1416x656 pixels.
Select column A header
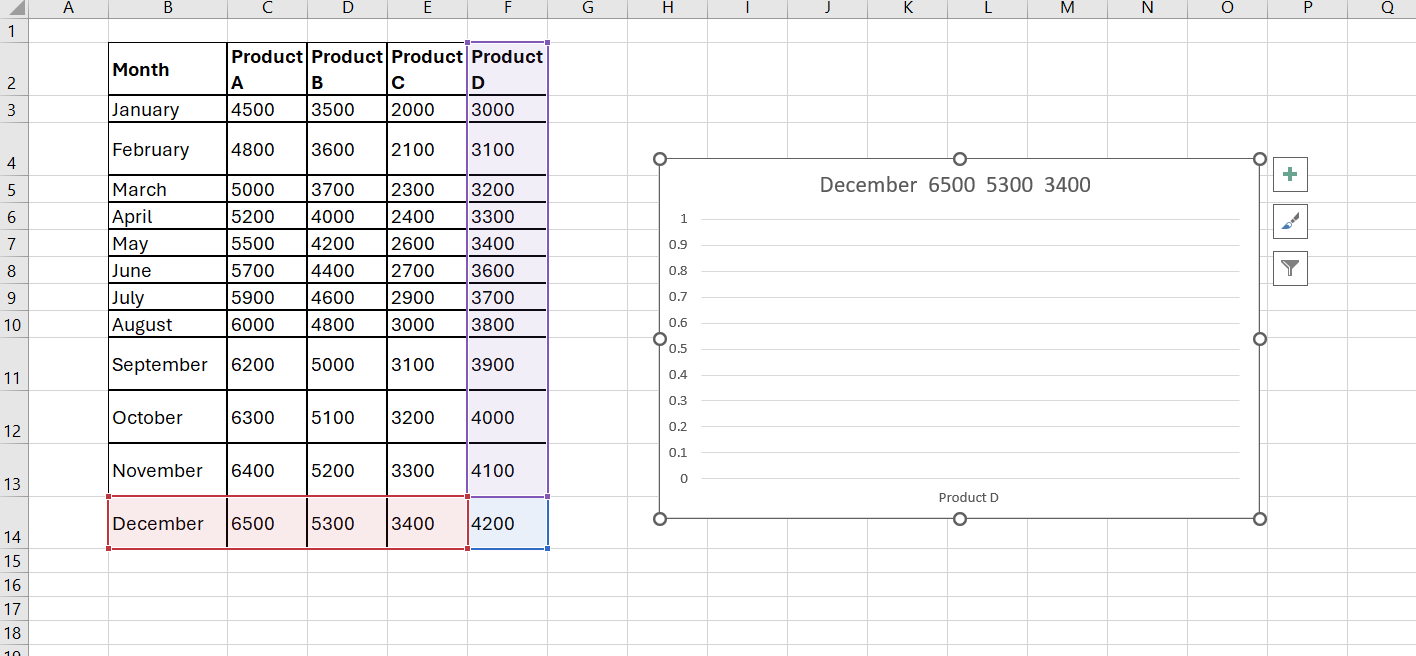[x=68, y=8]
